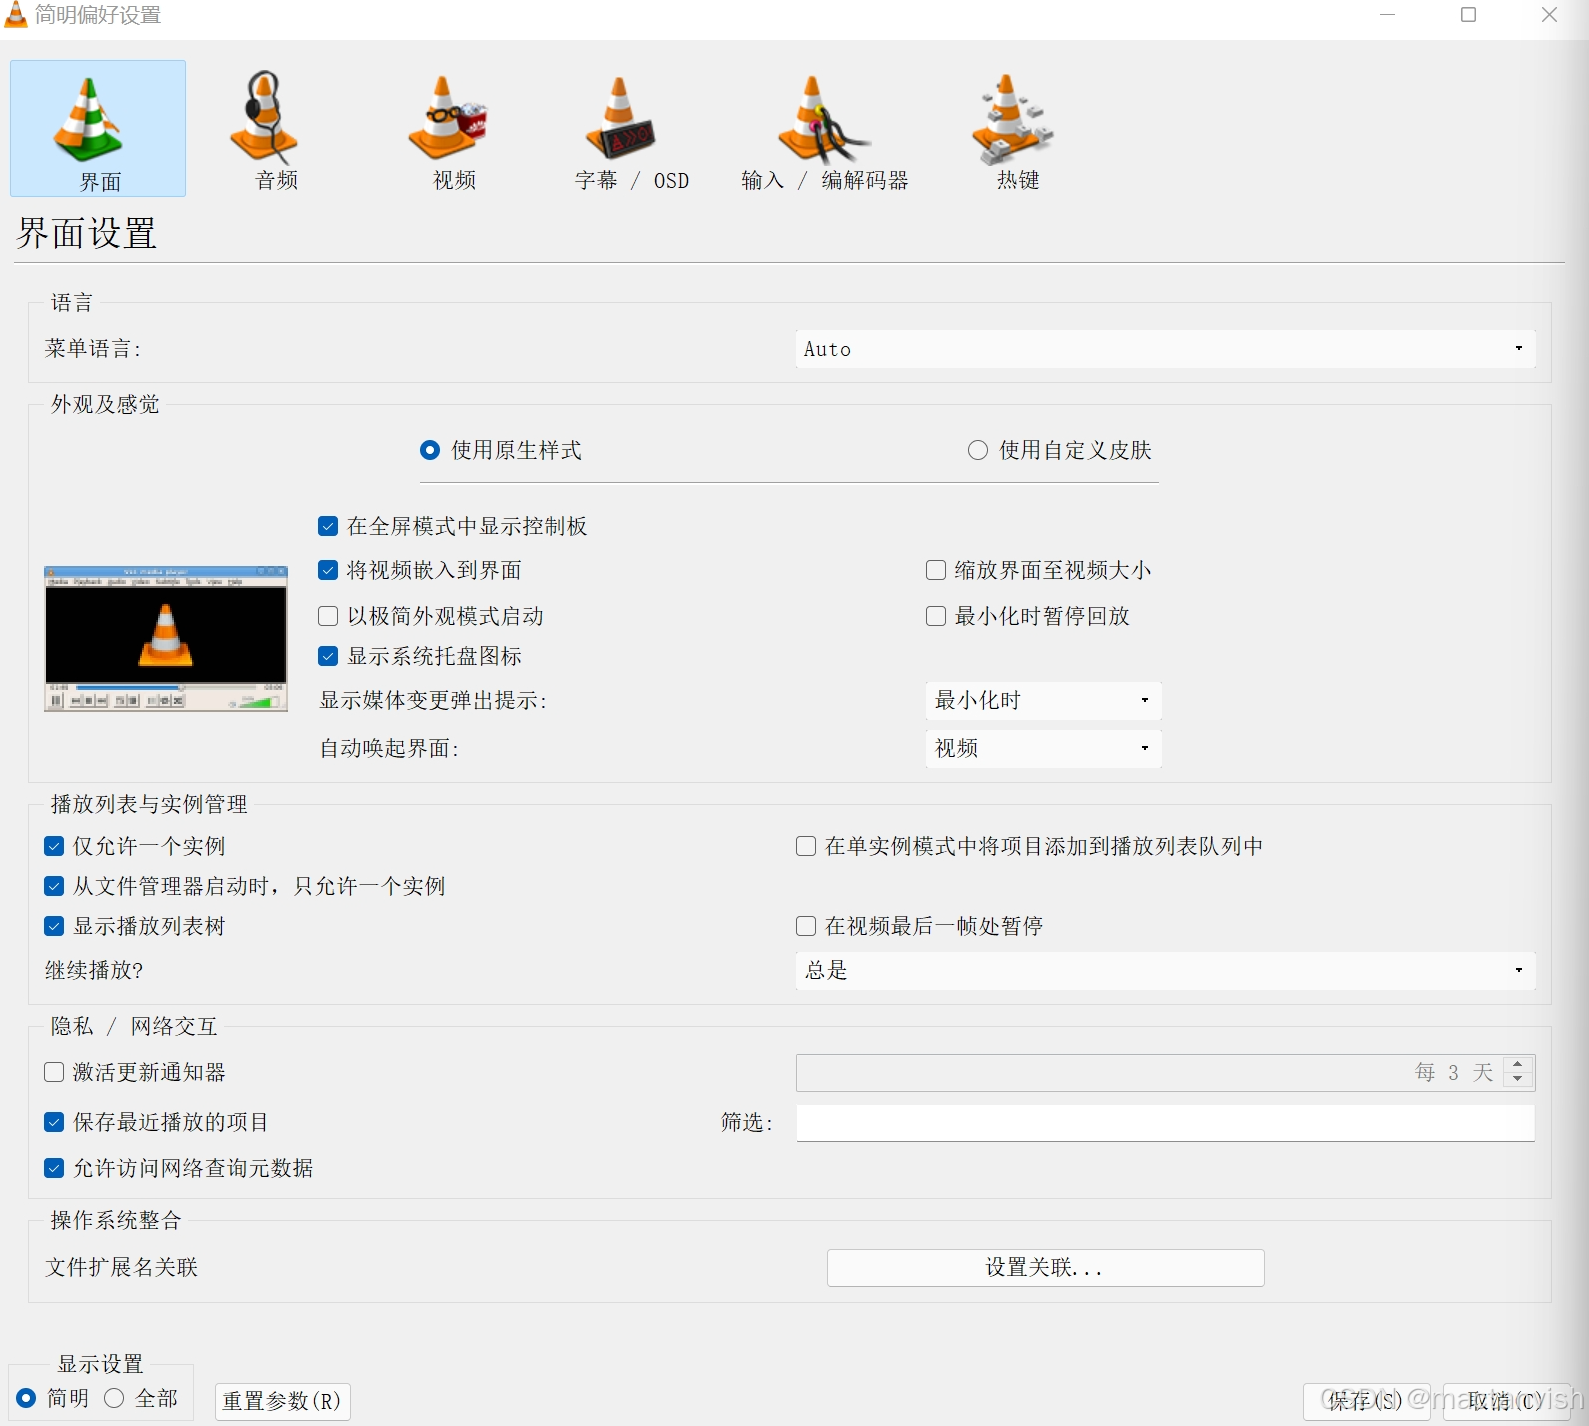Screen dimensions: 1589x1426
Task: Open the 音频 (Audio) settings category
Action: coord(266,128)
